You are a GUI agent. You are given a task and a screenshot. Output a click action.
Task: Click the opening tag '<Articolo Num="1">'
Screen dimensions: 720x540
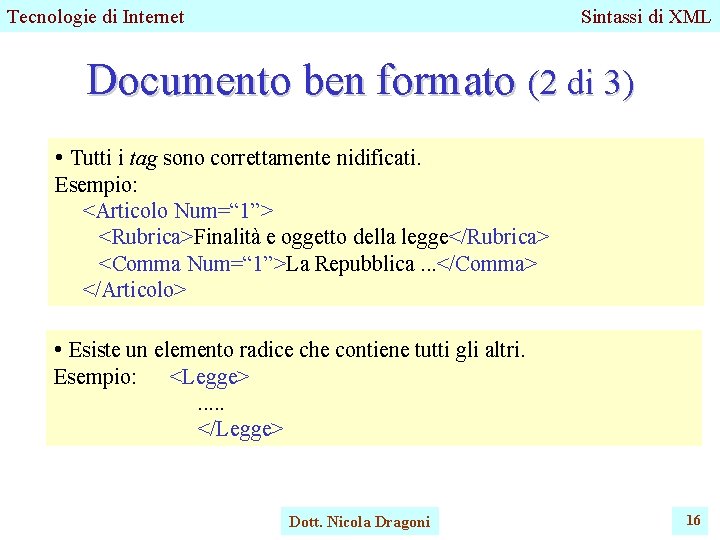tap(178, 211)
